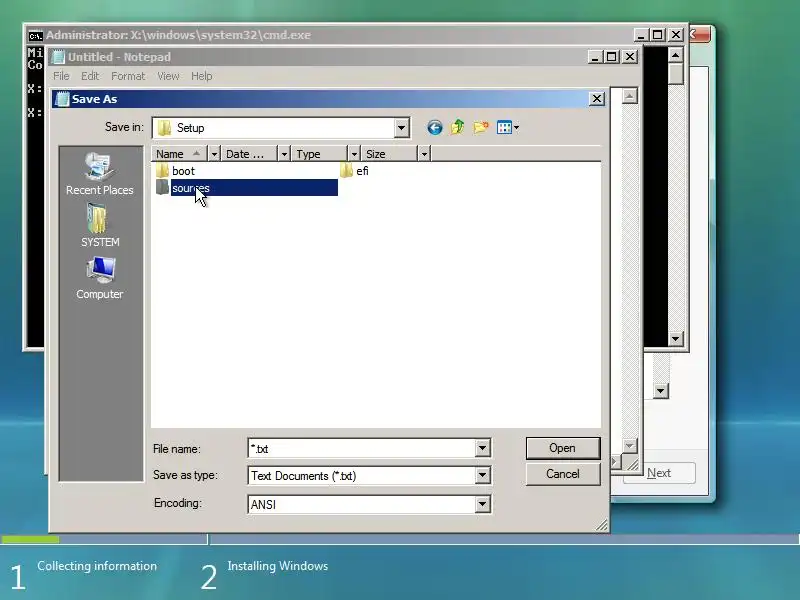Create a new folder in Setup
The image size is (800, 600).
(481, 127)
